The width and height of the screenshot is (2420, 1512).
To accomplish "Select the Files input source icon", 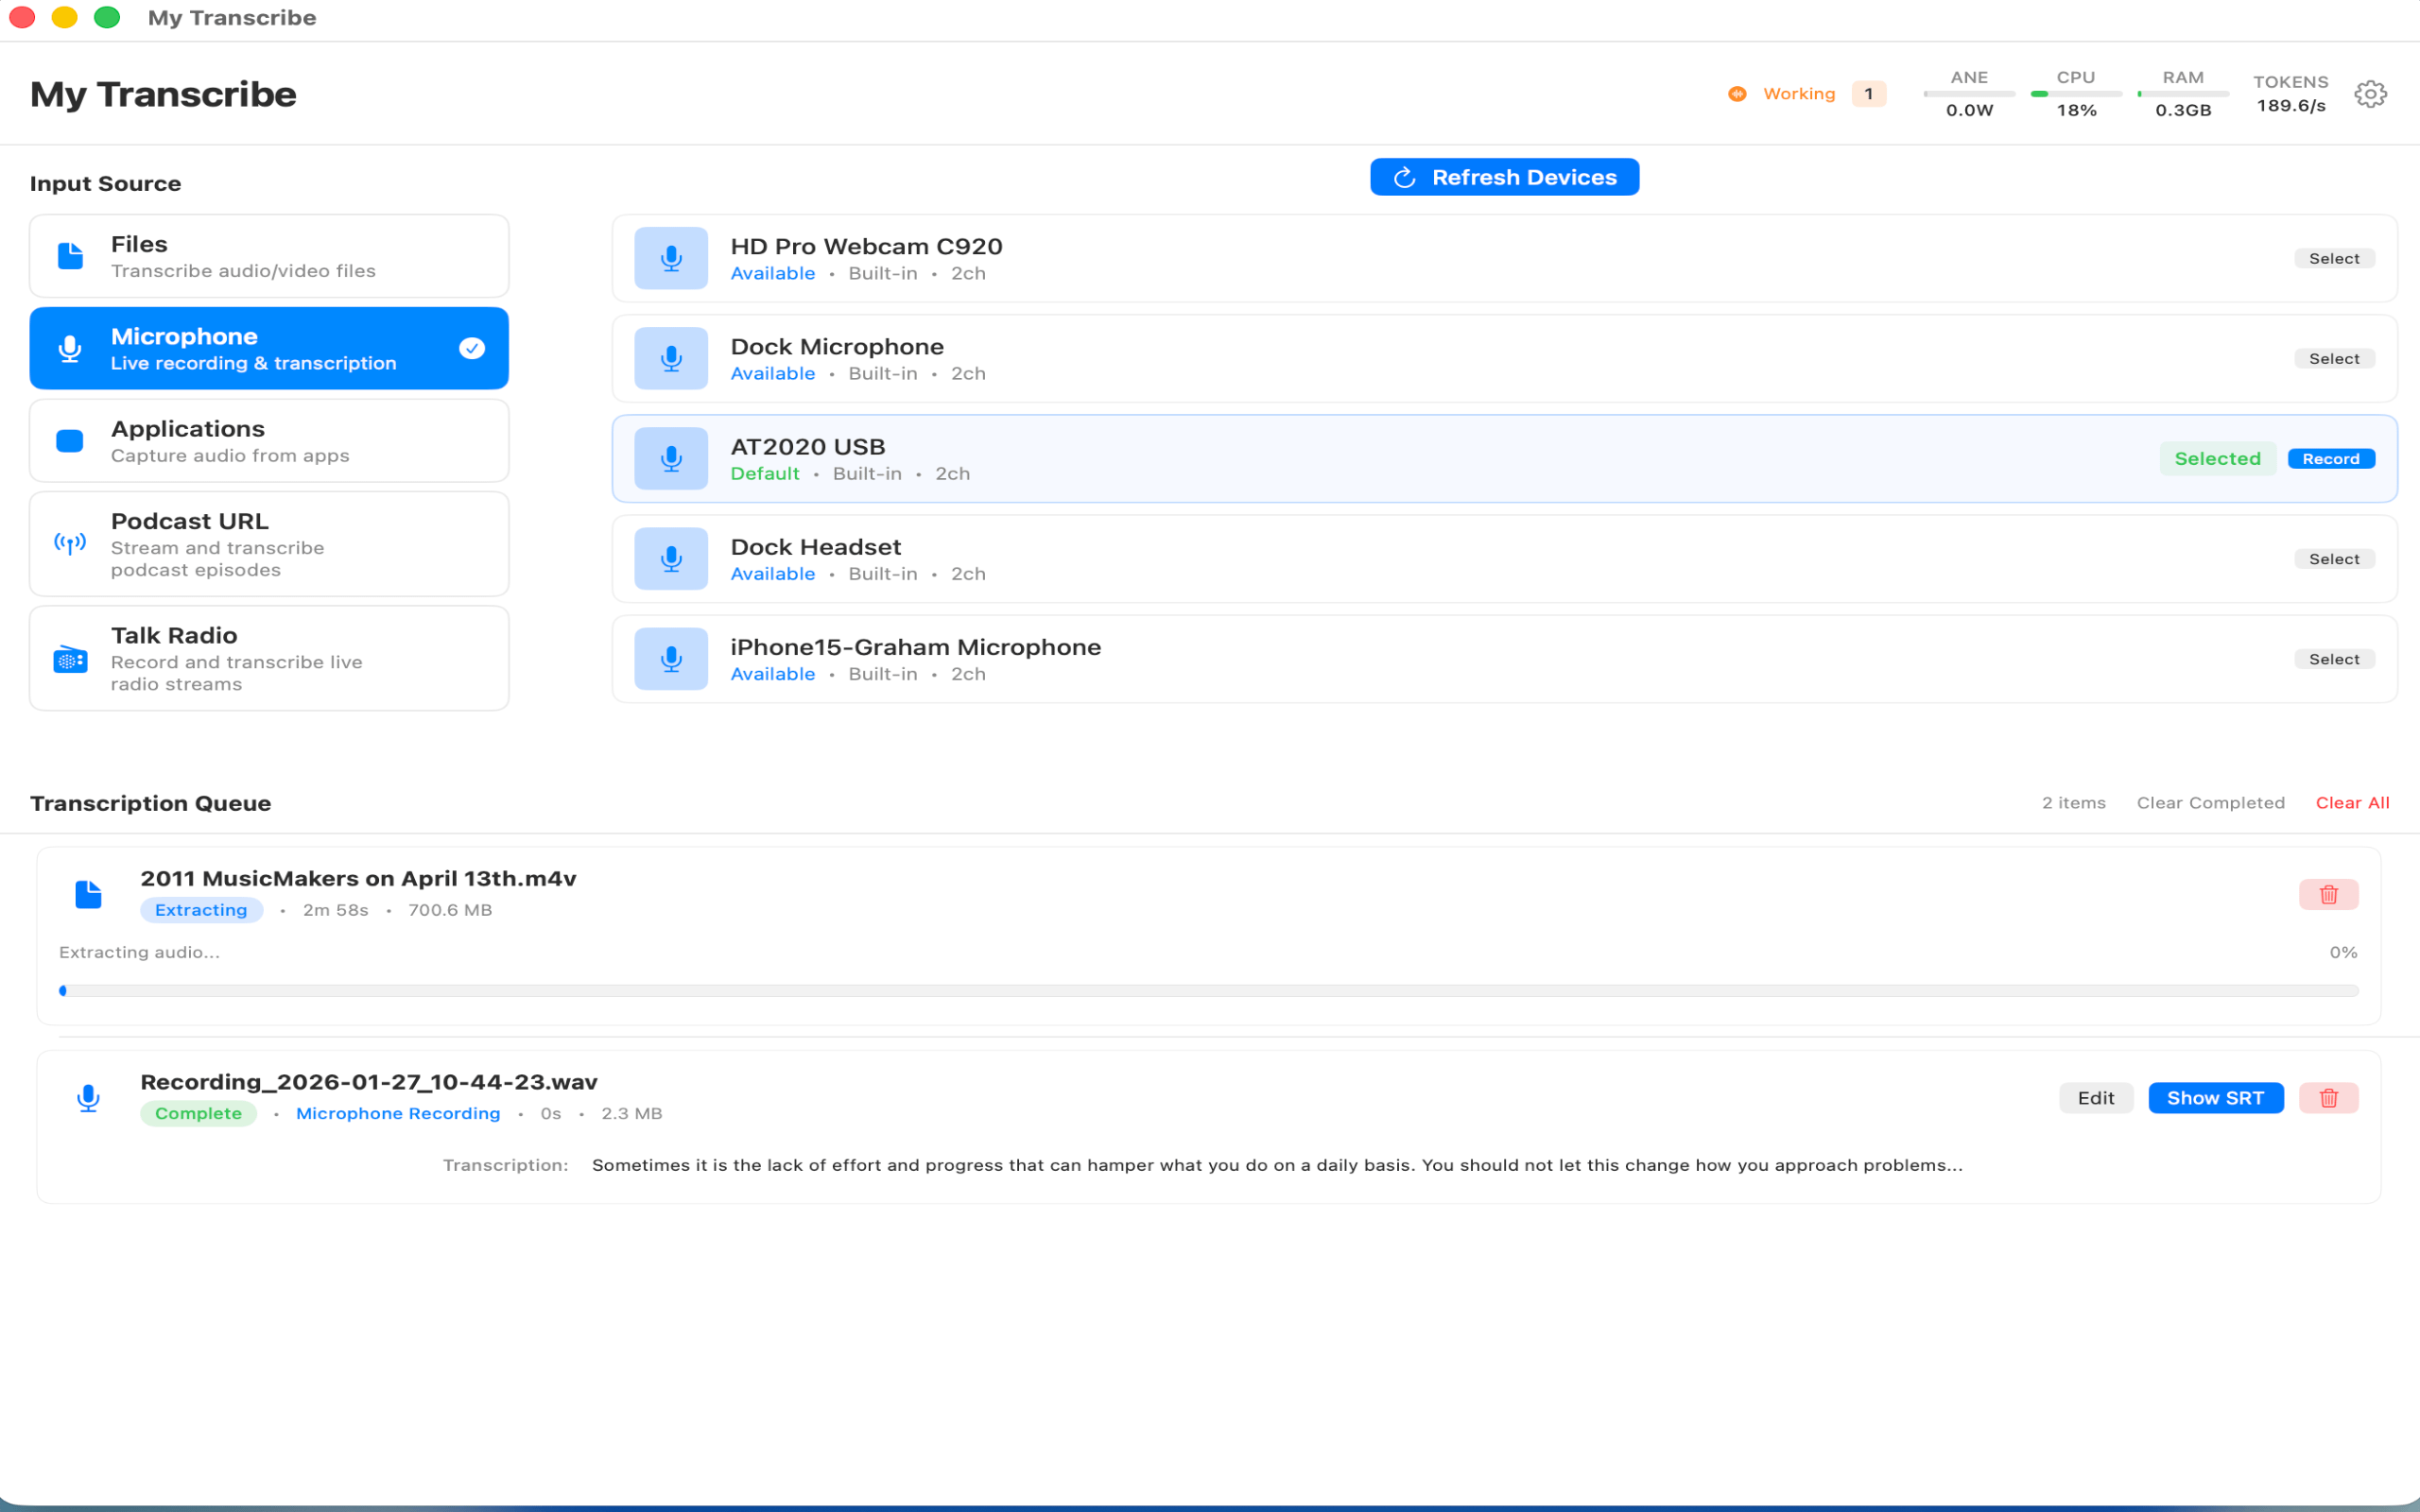I will coord(69,256).
